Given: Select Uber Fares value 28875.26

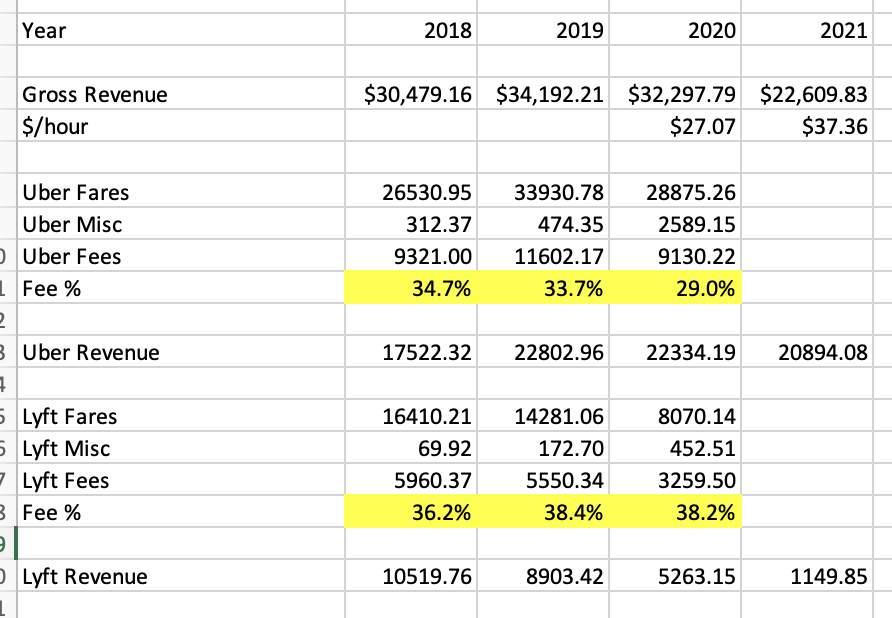Looking at the screenshot, I should point(675,192).
